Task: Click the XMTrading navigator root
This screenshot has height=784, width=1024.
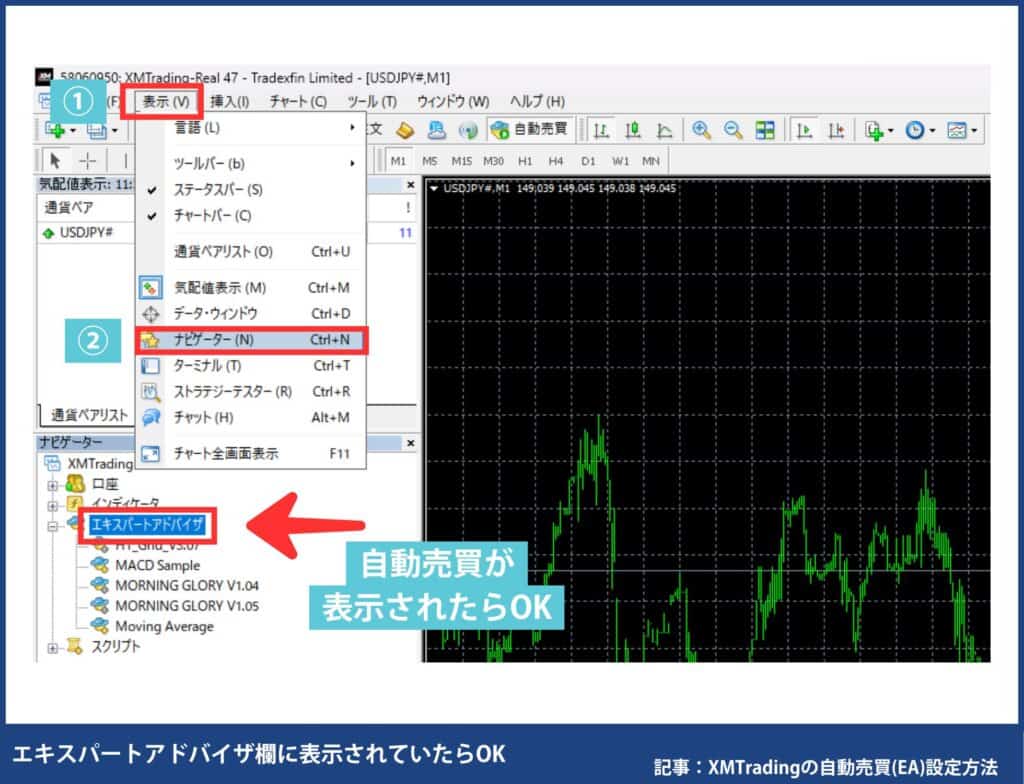Action: pyautogui.click(x=99, y=463)
